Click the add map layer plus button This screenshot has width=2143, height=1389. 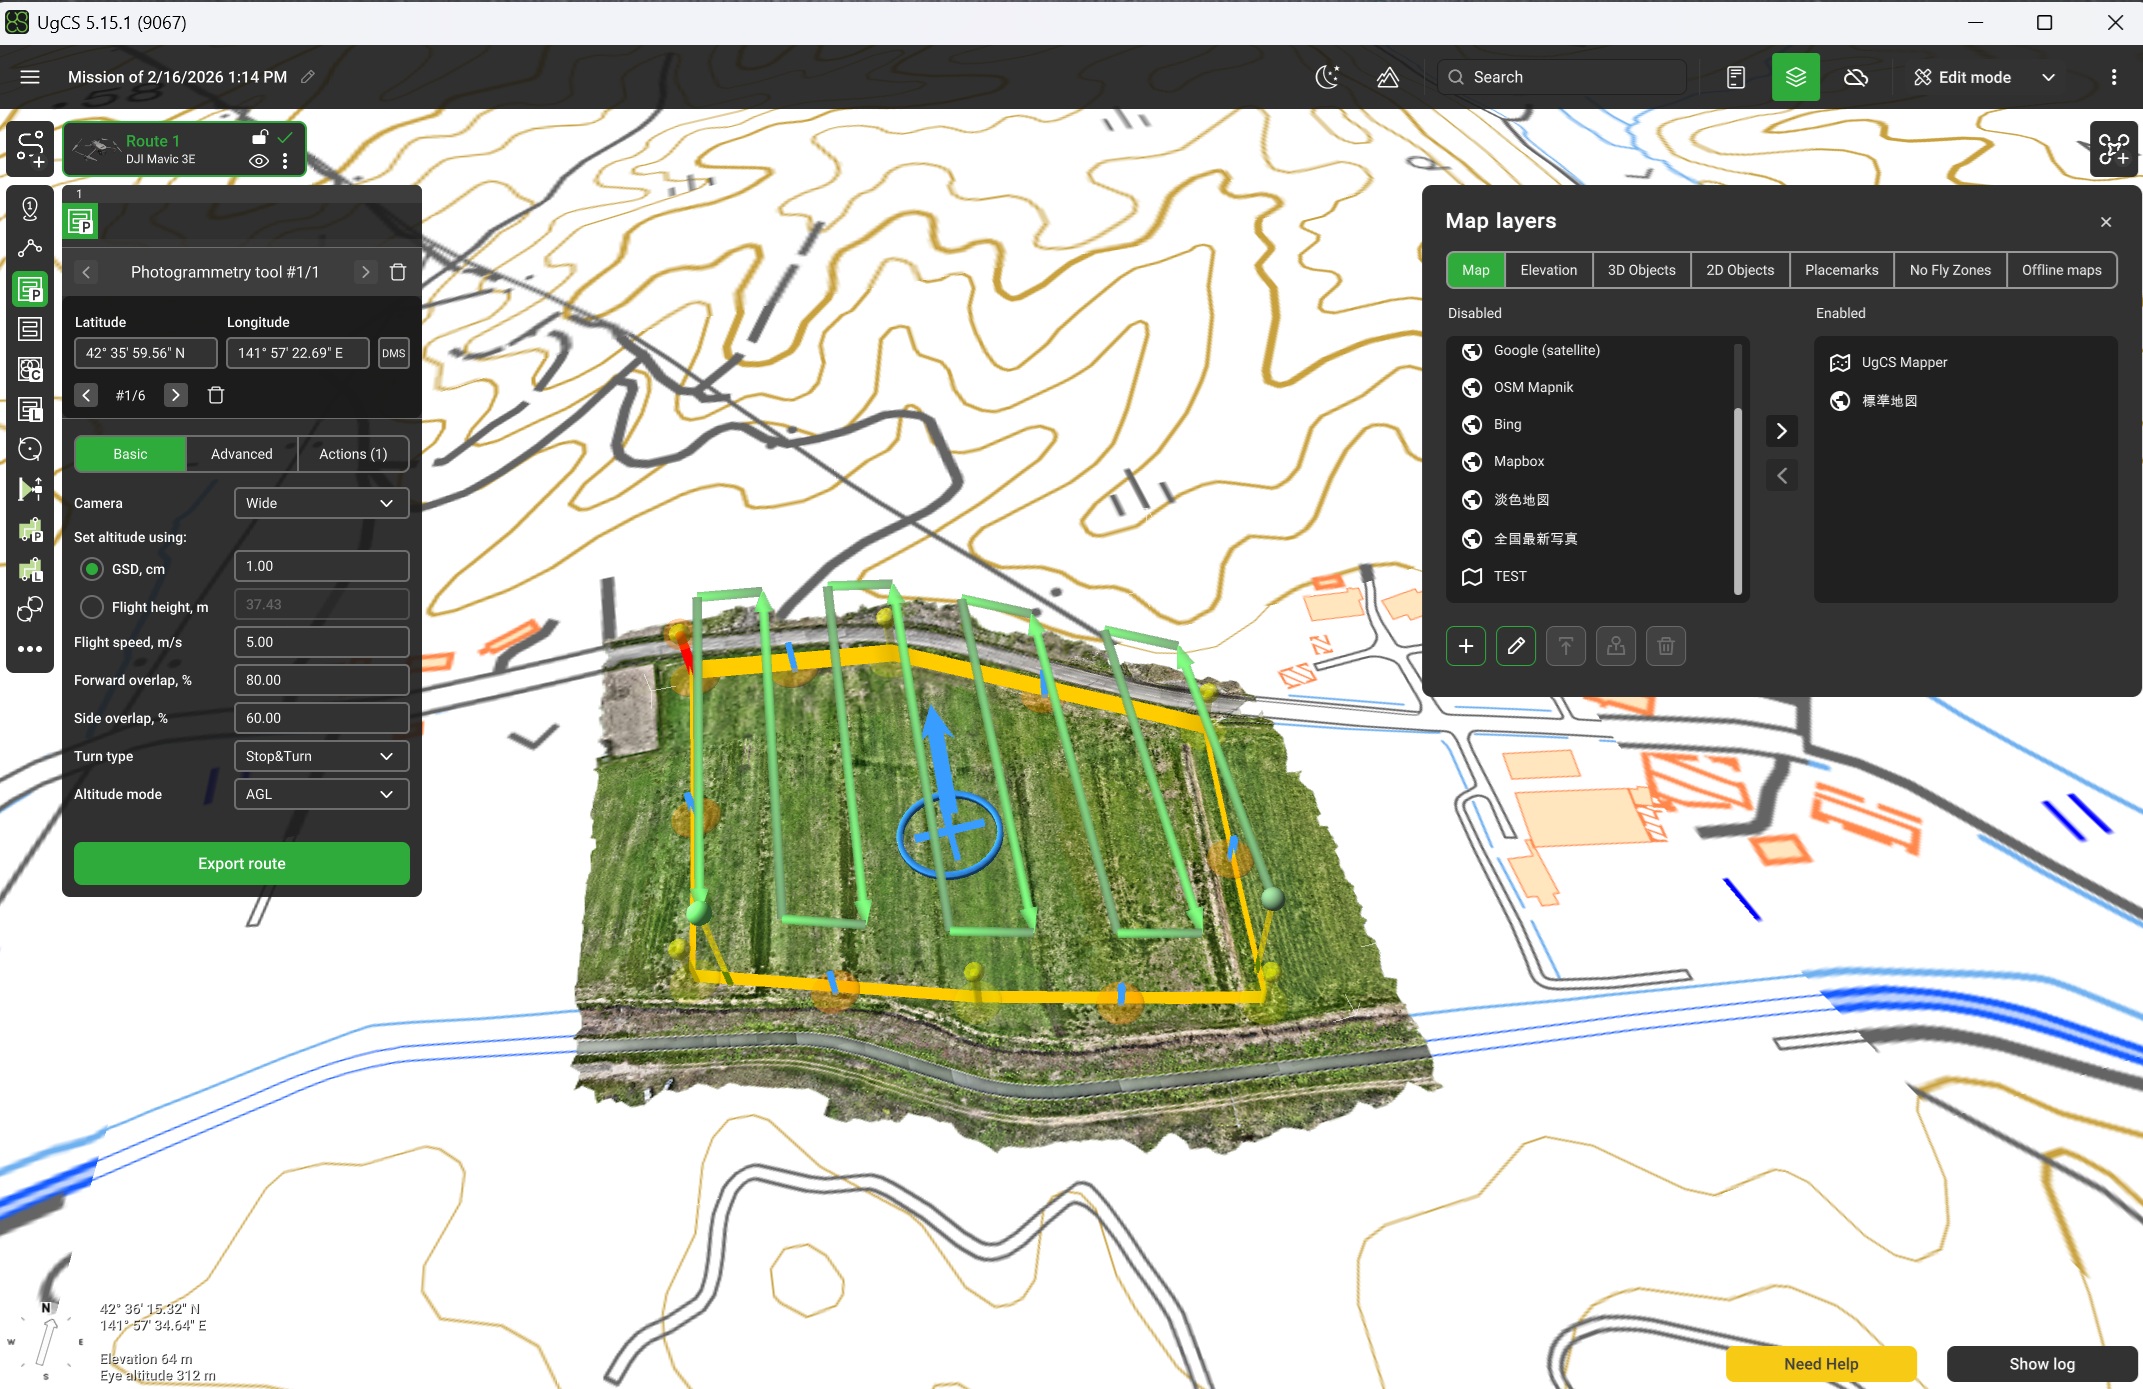(1466, 646)
